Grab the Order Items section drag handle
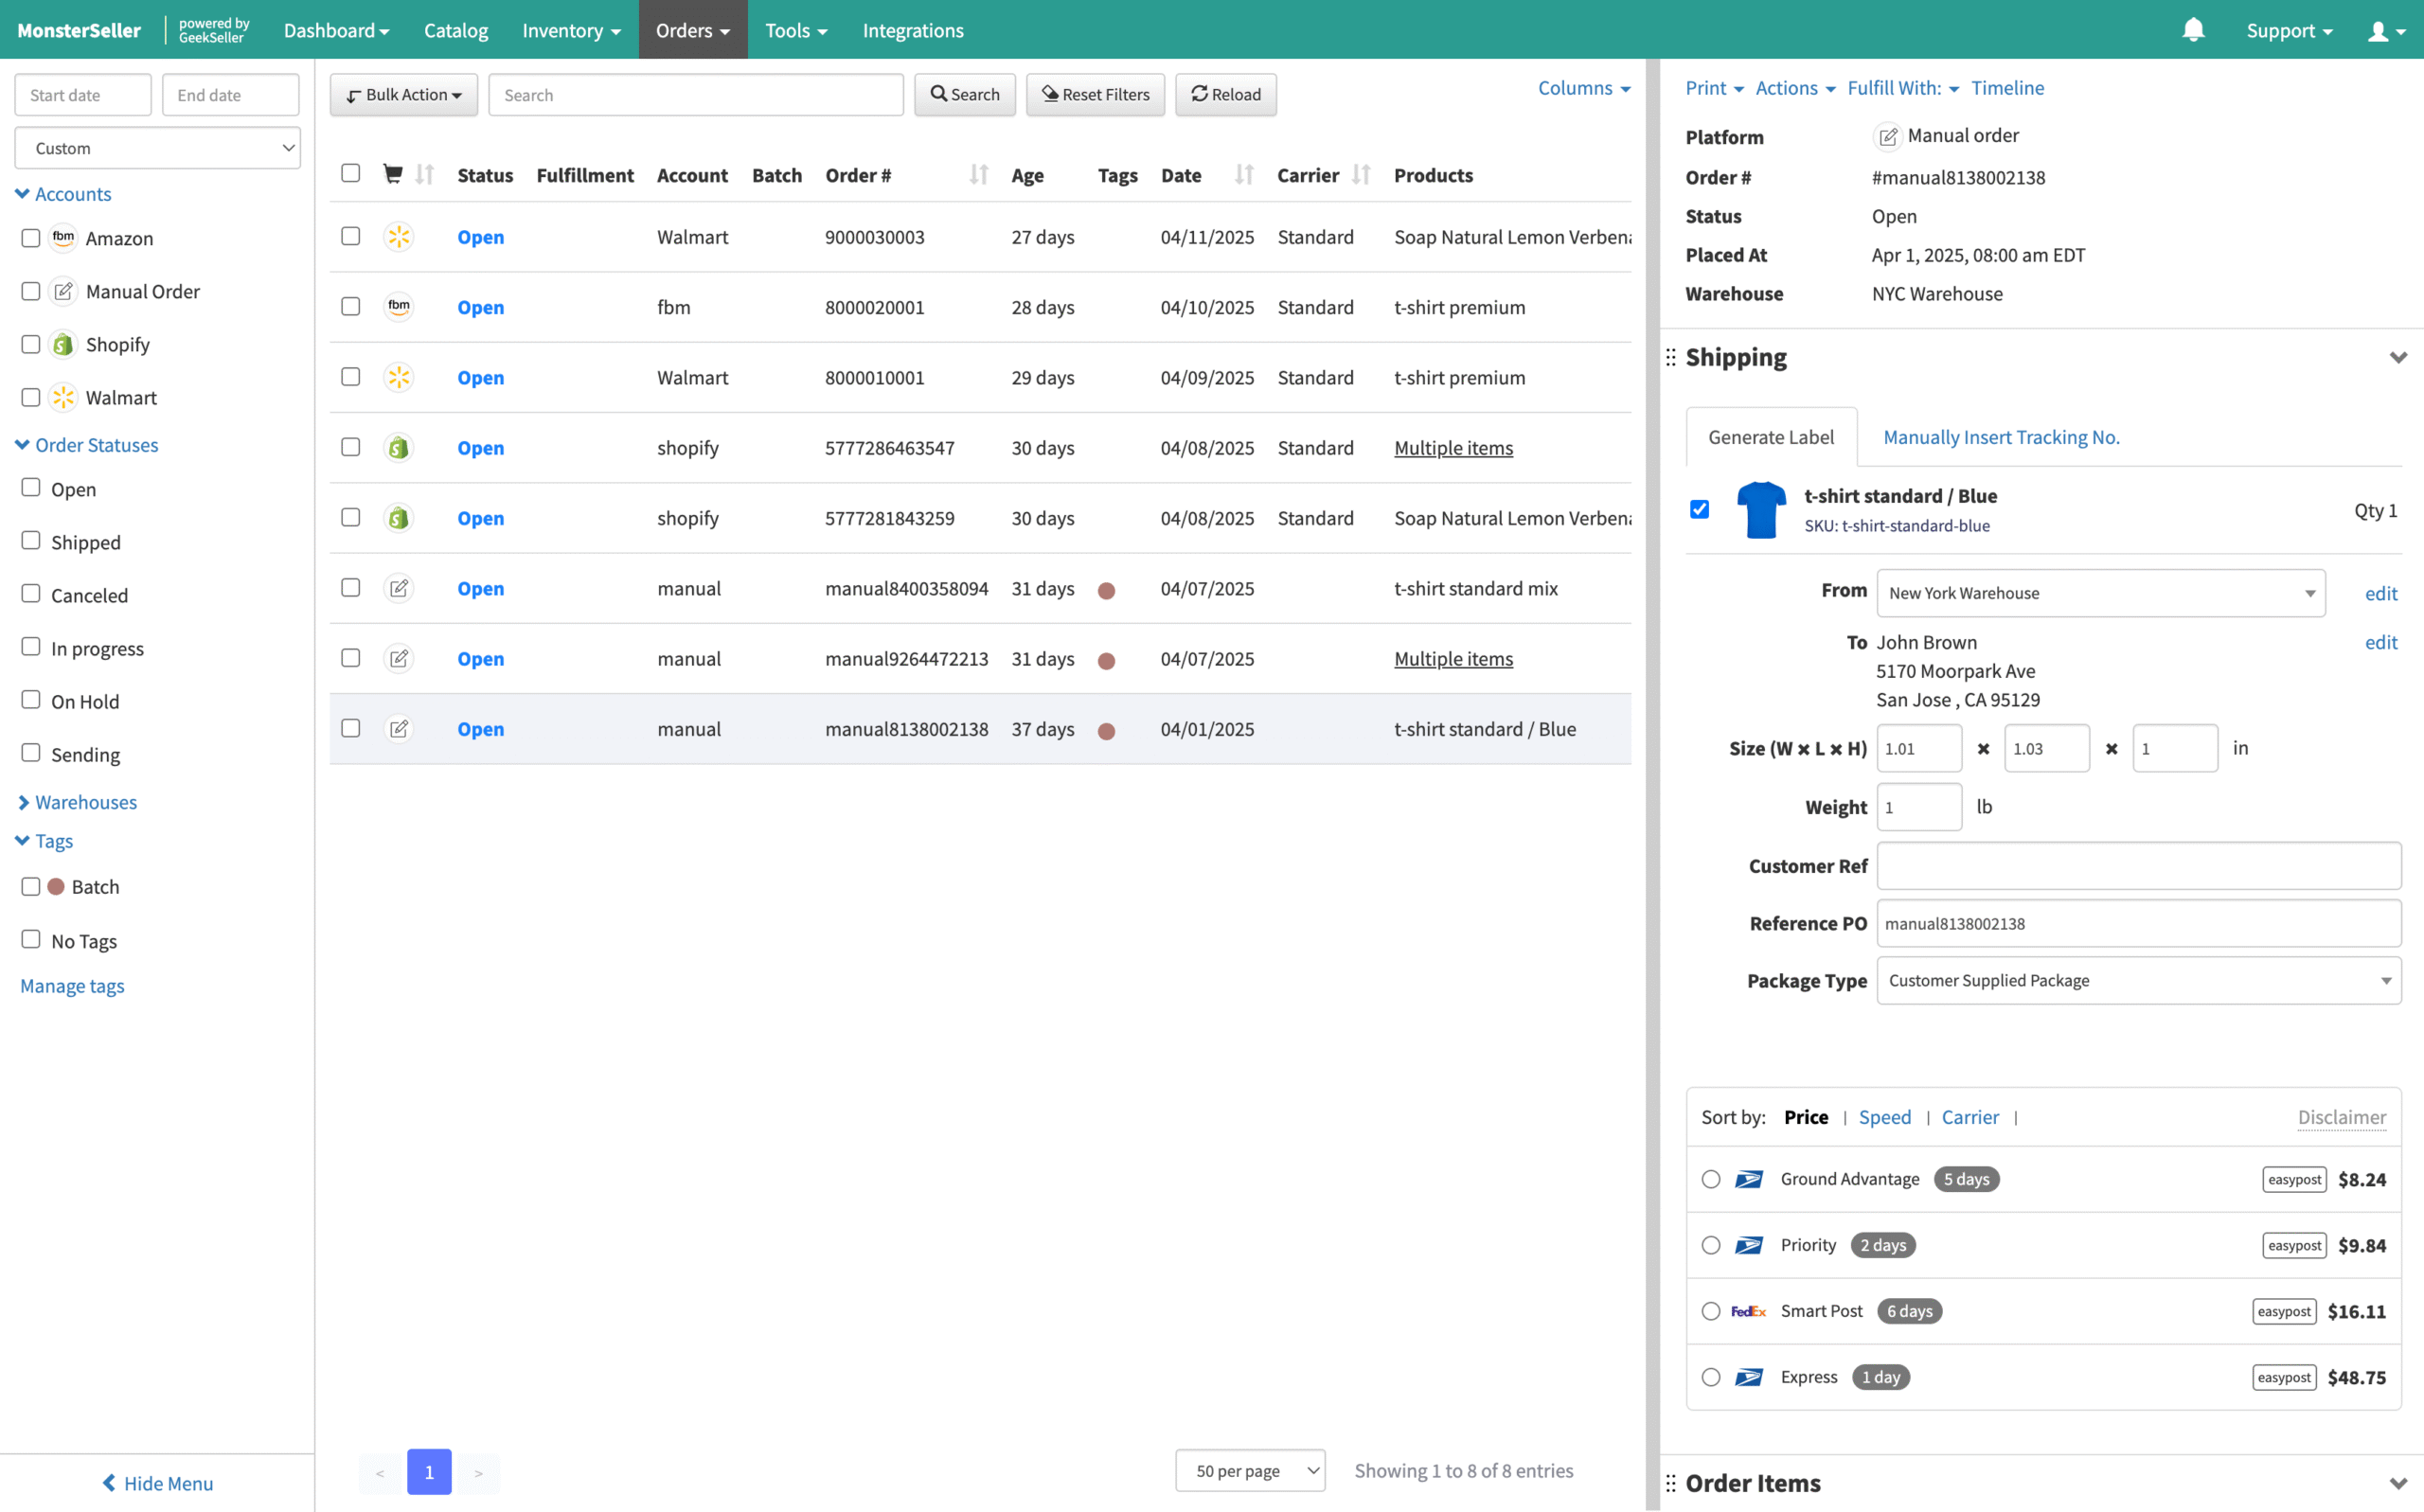This screenshot has width=2424, height=1512. 1670,1483
